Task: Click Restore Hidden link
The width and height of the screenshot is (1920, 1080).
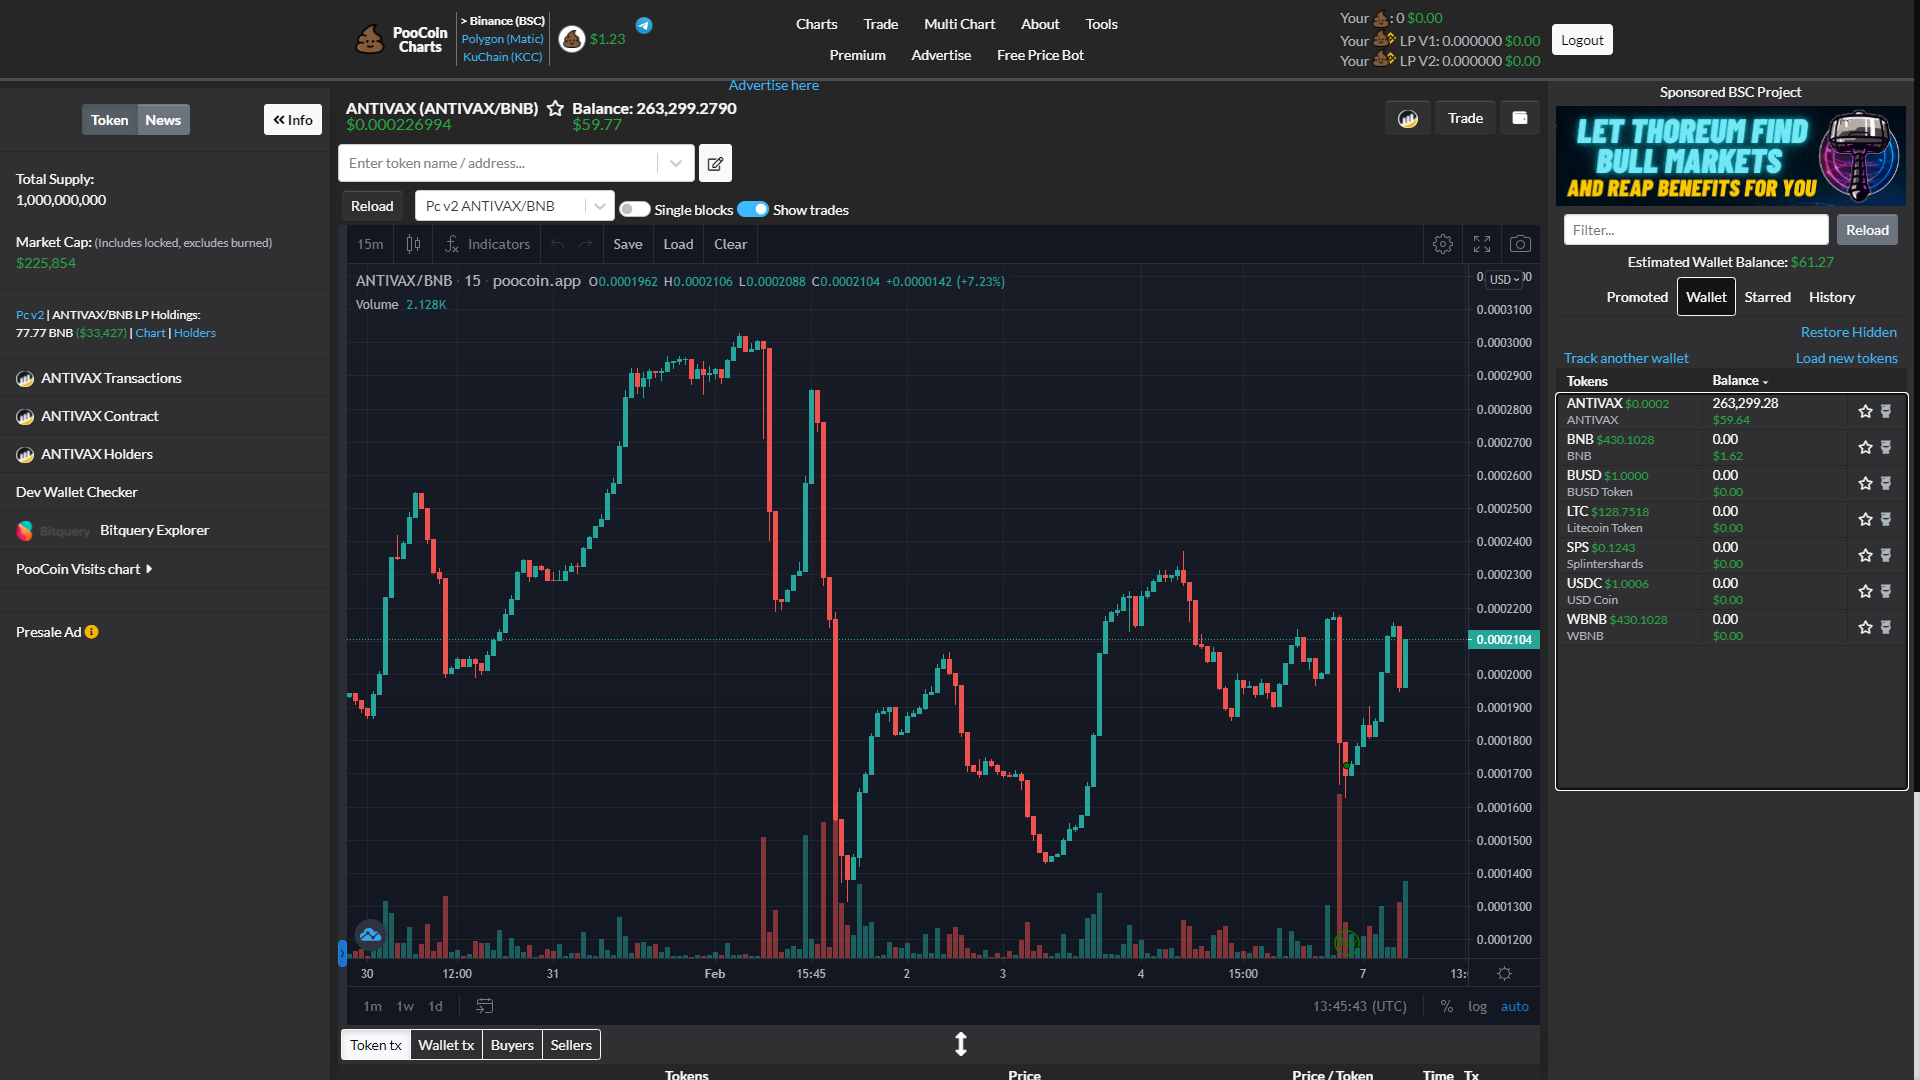Action: coord(1848,332)
